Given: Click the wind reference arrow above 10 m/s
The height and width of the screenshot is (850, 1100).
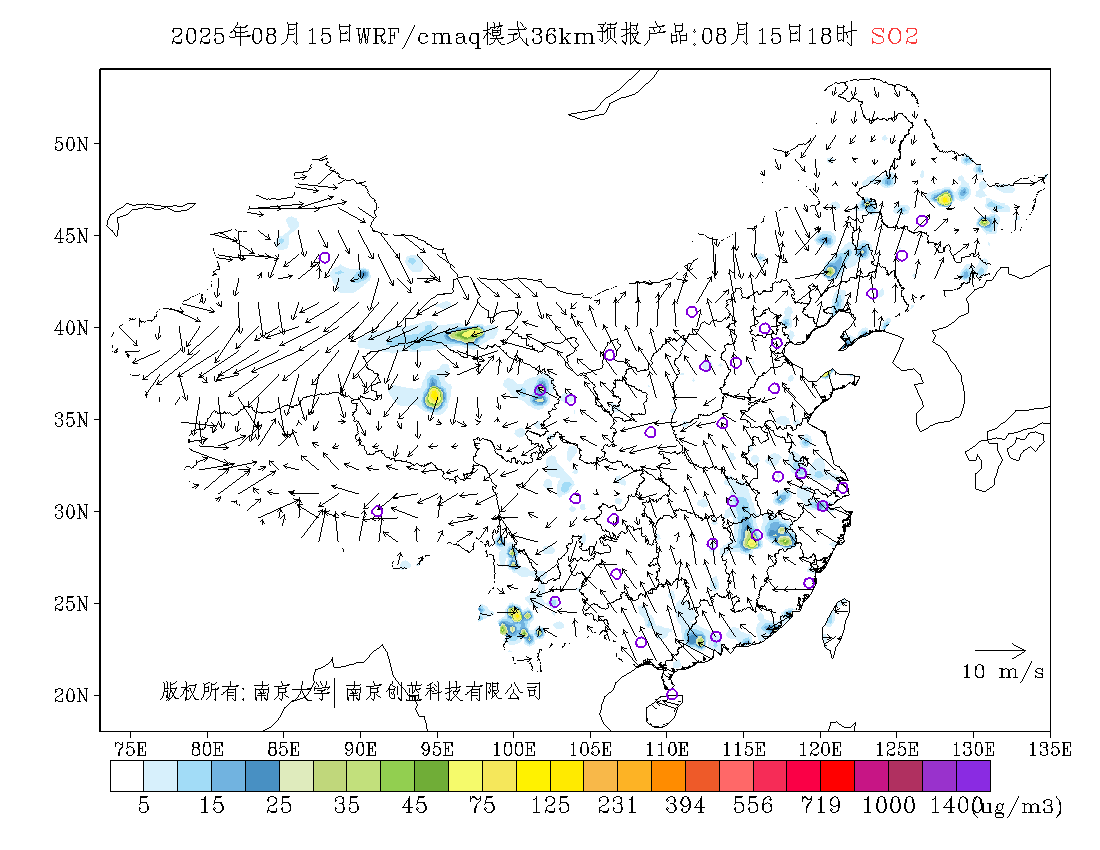Looking at the screenshot, I should [x=1000, y=651].
